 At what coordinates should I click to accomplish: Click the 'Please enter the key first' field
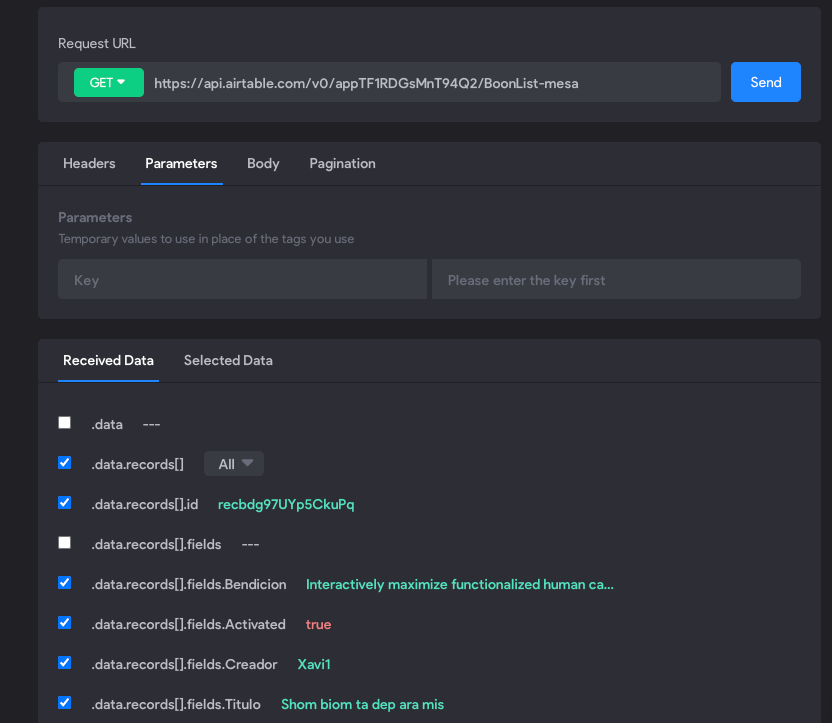click(616, 279)
